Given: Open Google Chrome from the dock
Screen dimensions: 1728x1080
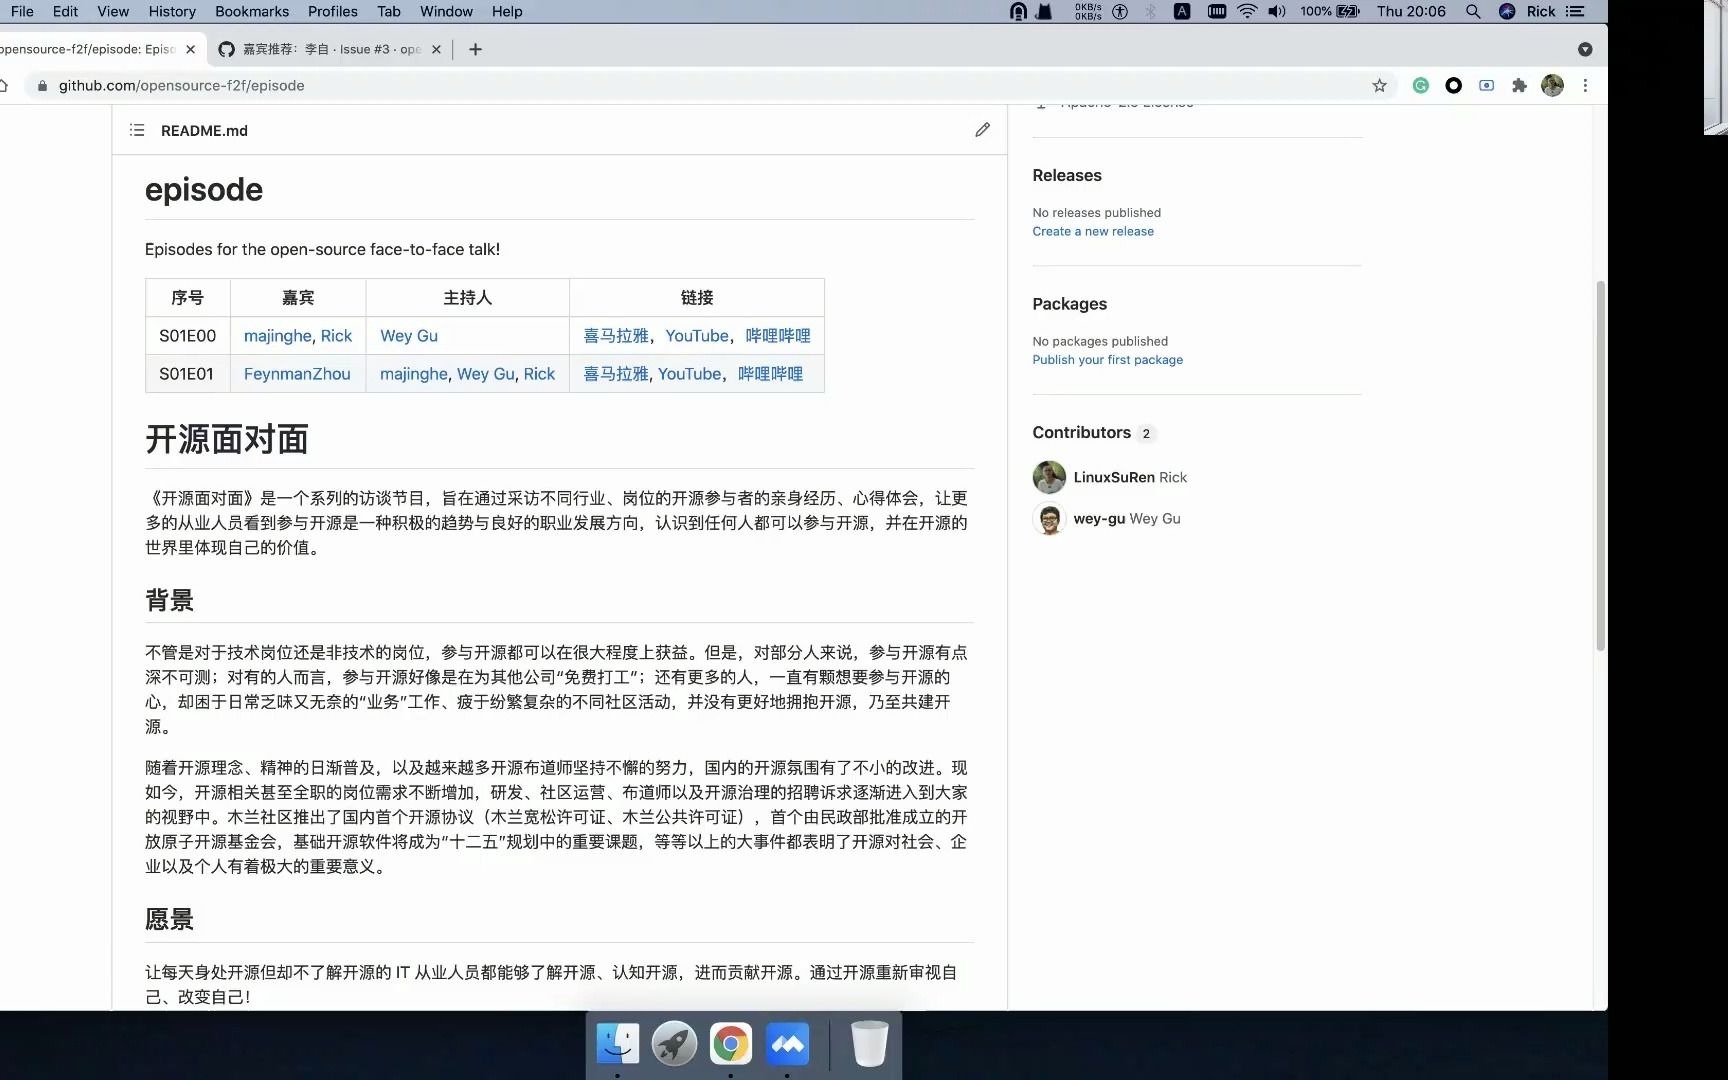Looking at the screenshot, I should [731, 1044].
